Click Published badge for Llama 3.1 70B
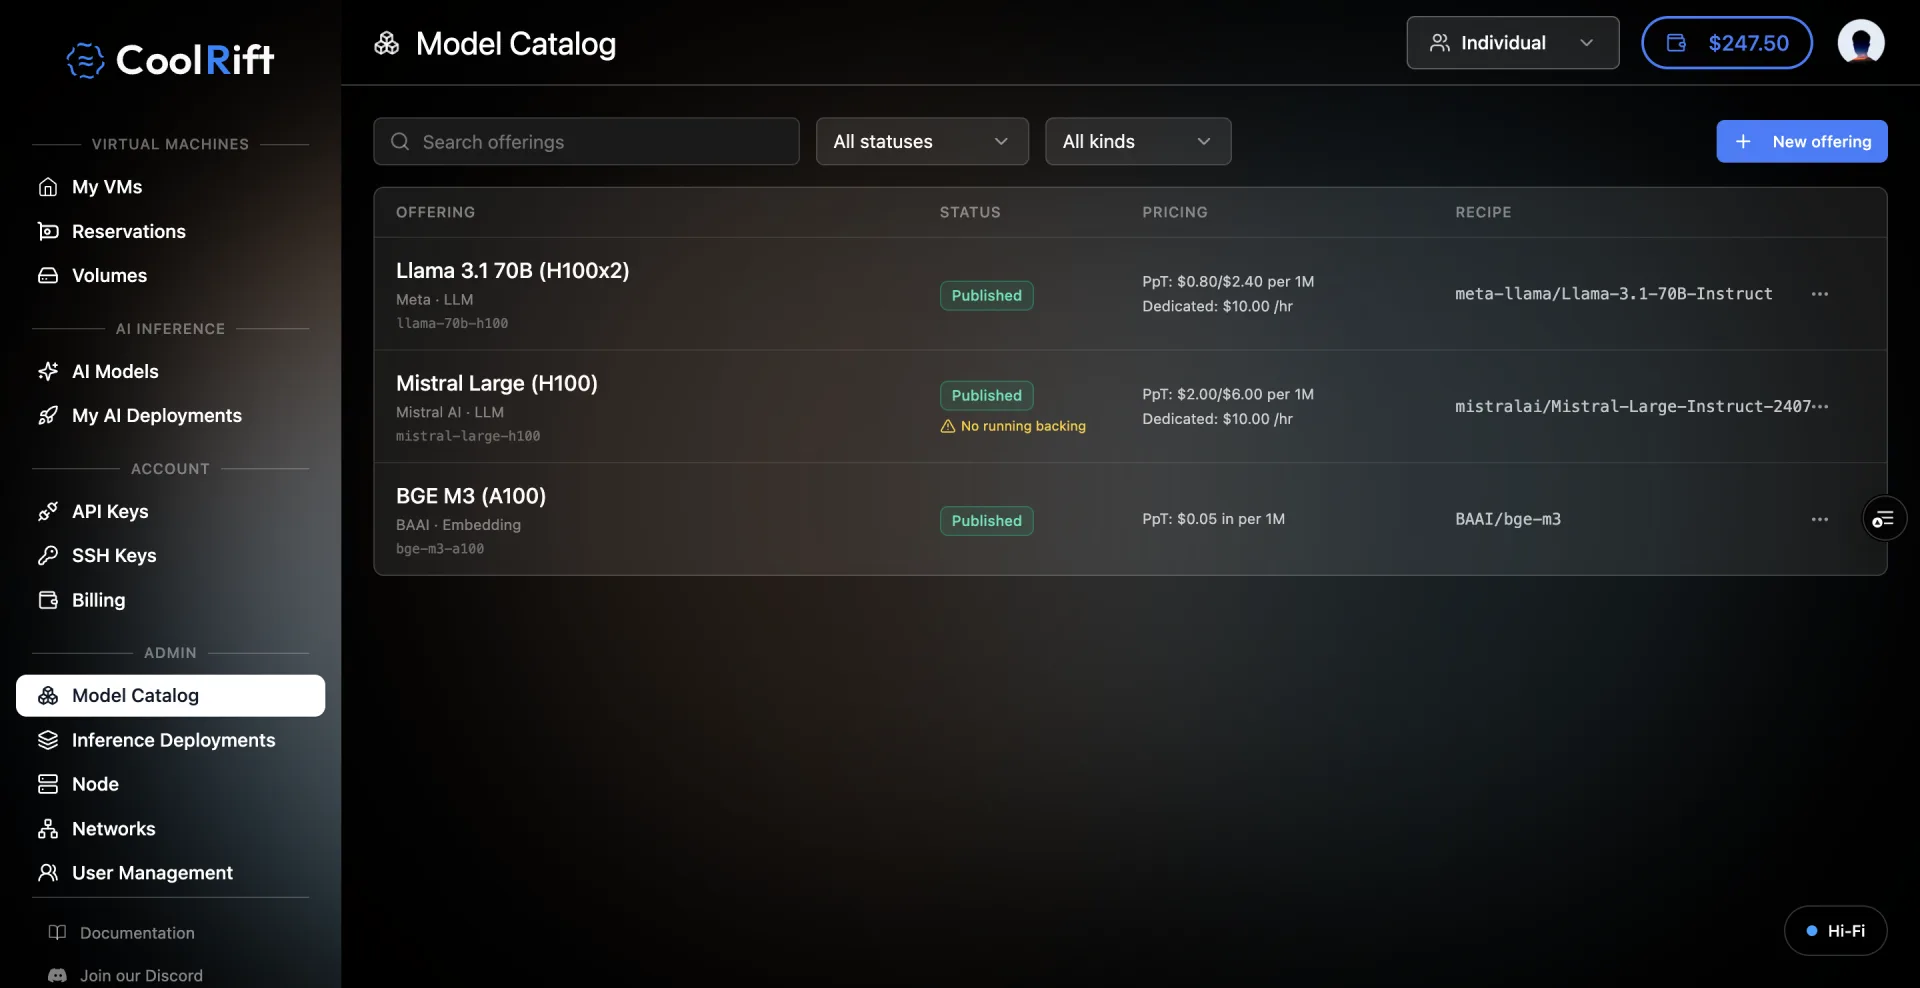The width and height of the screenshot is (1920, 988). (x=986, y=295)
